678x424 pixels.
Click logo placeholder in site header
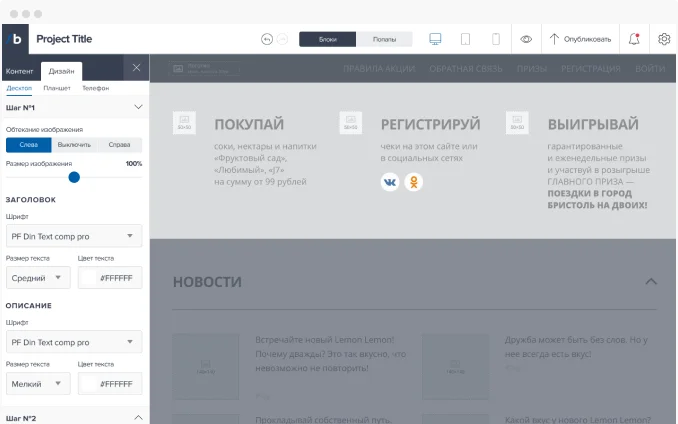pos(204,68)
